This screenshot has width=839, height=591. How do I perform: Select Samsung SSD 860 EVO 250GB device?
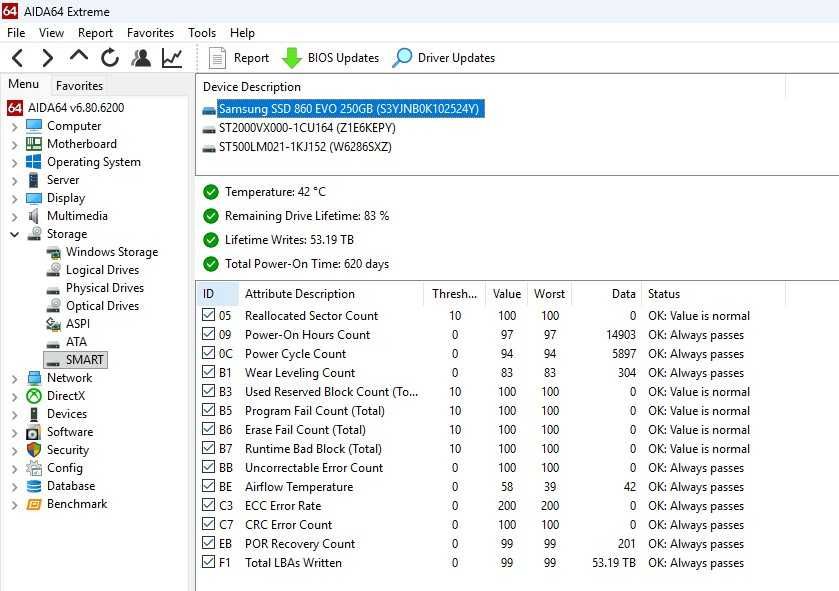(349, 109)
